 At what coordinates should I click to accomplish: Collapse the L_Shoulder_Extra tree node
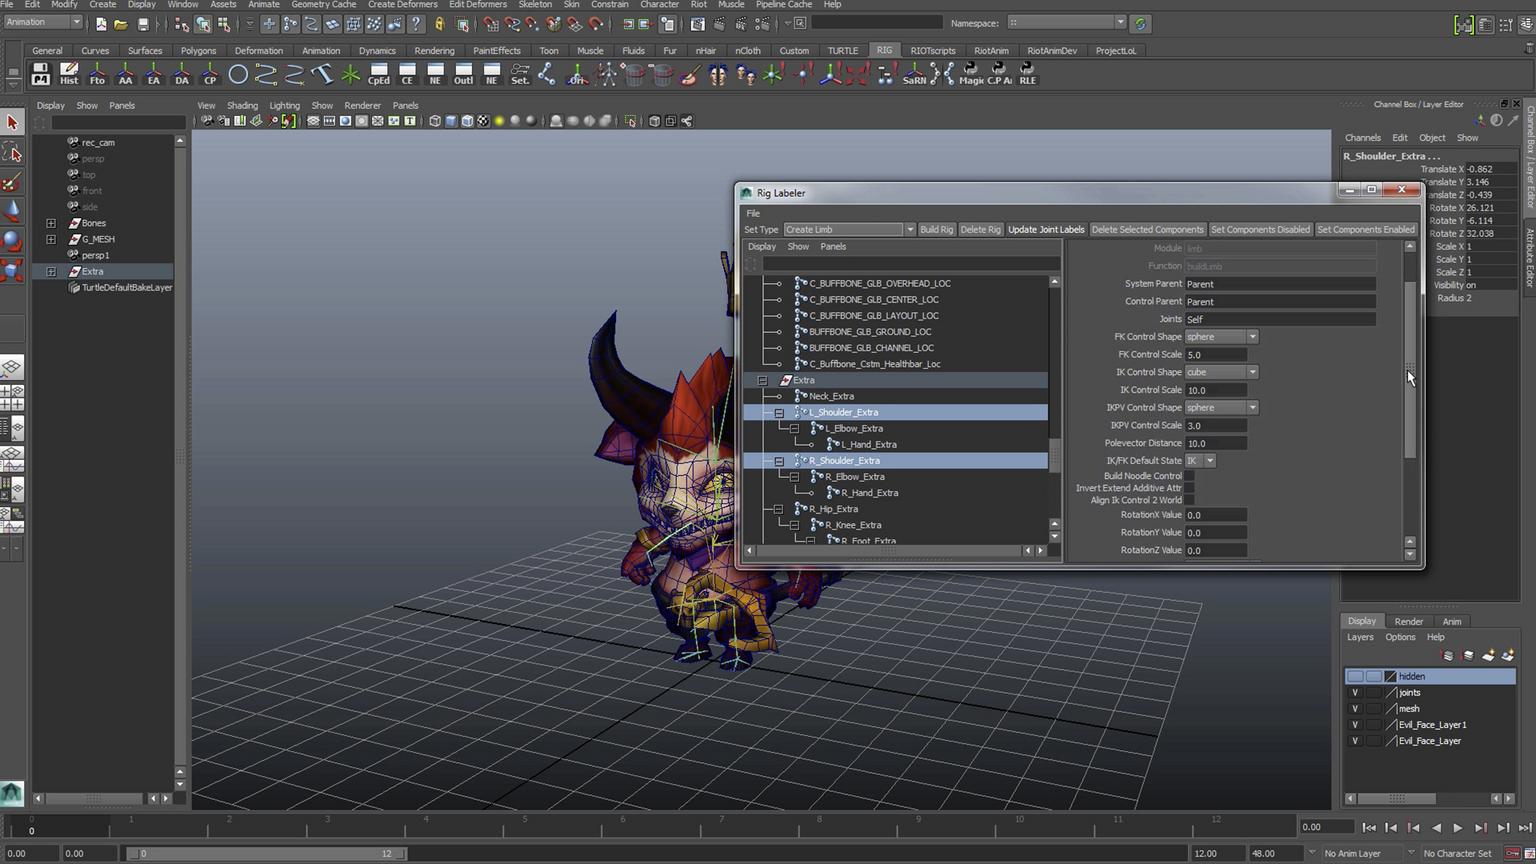point(779,412)
